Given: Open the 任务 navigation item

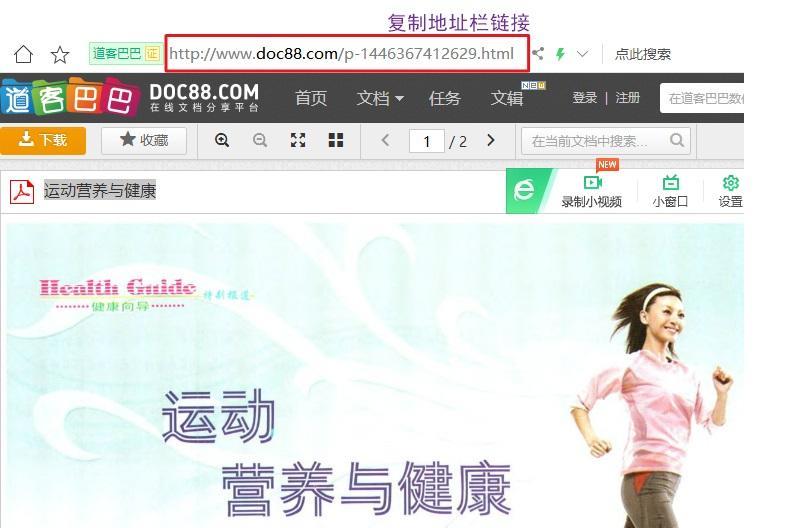Looking at the screenshot, I should point(445,98).
